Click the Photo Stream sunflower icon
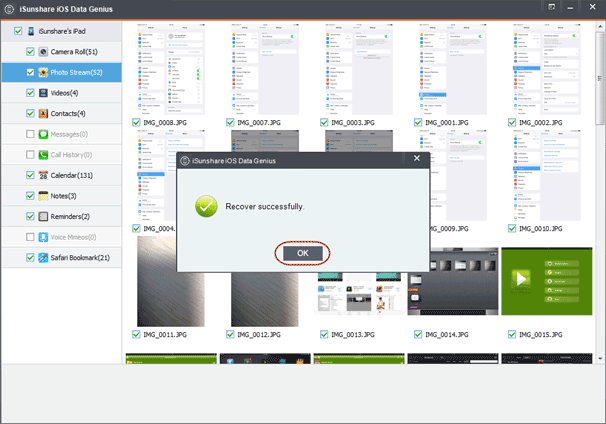The width and height of the screenshot is (606, 424). click(43, 72)
